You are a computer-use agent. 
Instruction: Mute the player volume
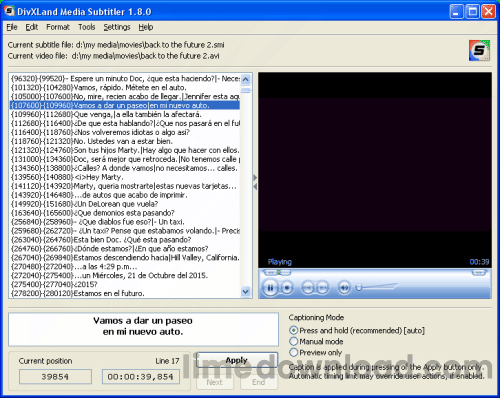pyautogui.click(x=344, y=287)
